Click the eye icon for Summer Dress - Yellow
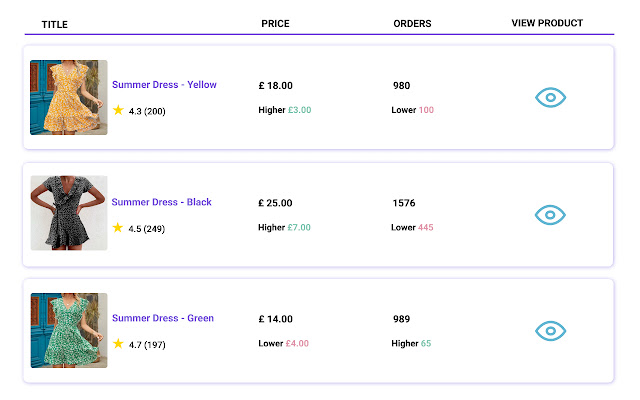640x400 pixels. point(551,97)
